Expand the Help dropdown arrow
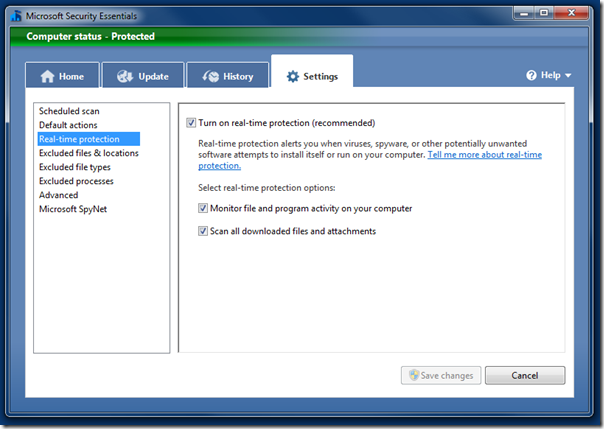 [x=568, y=75]
